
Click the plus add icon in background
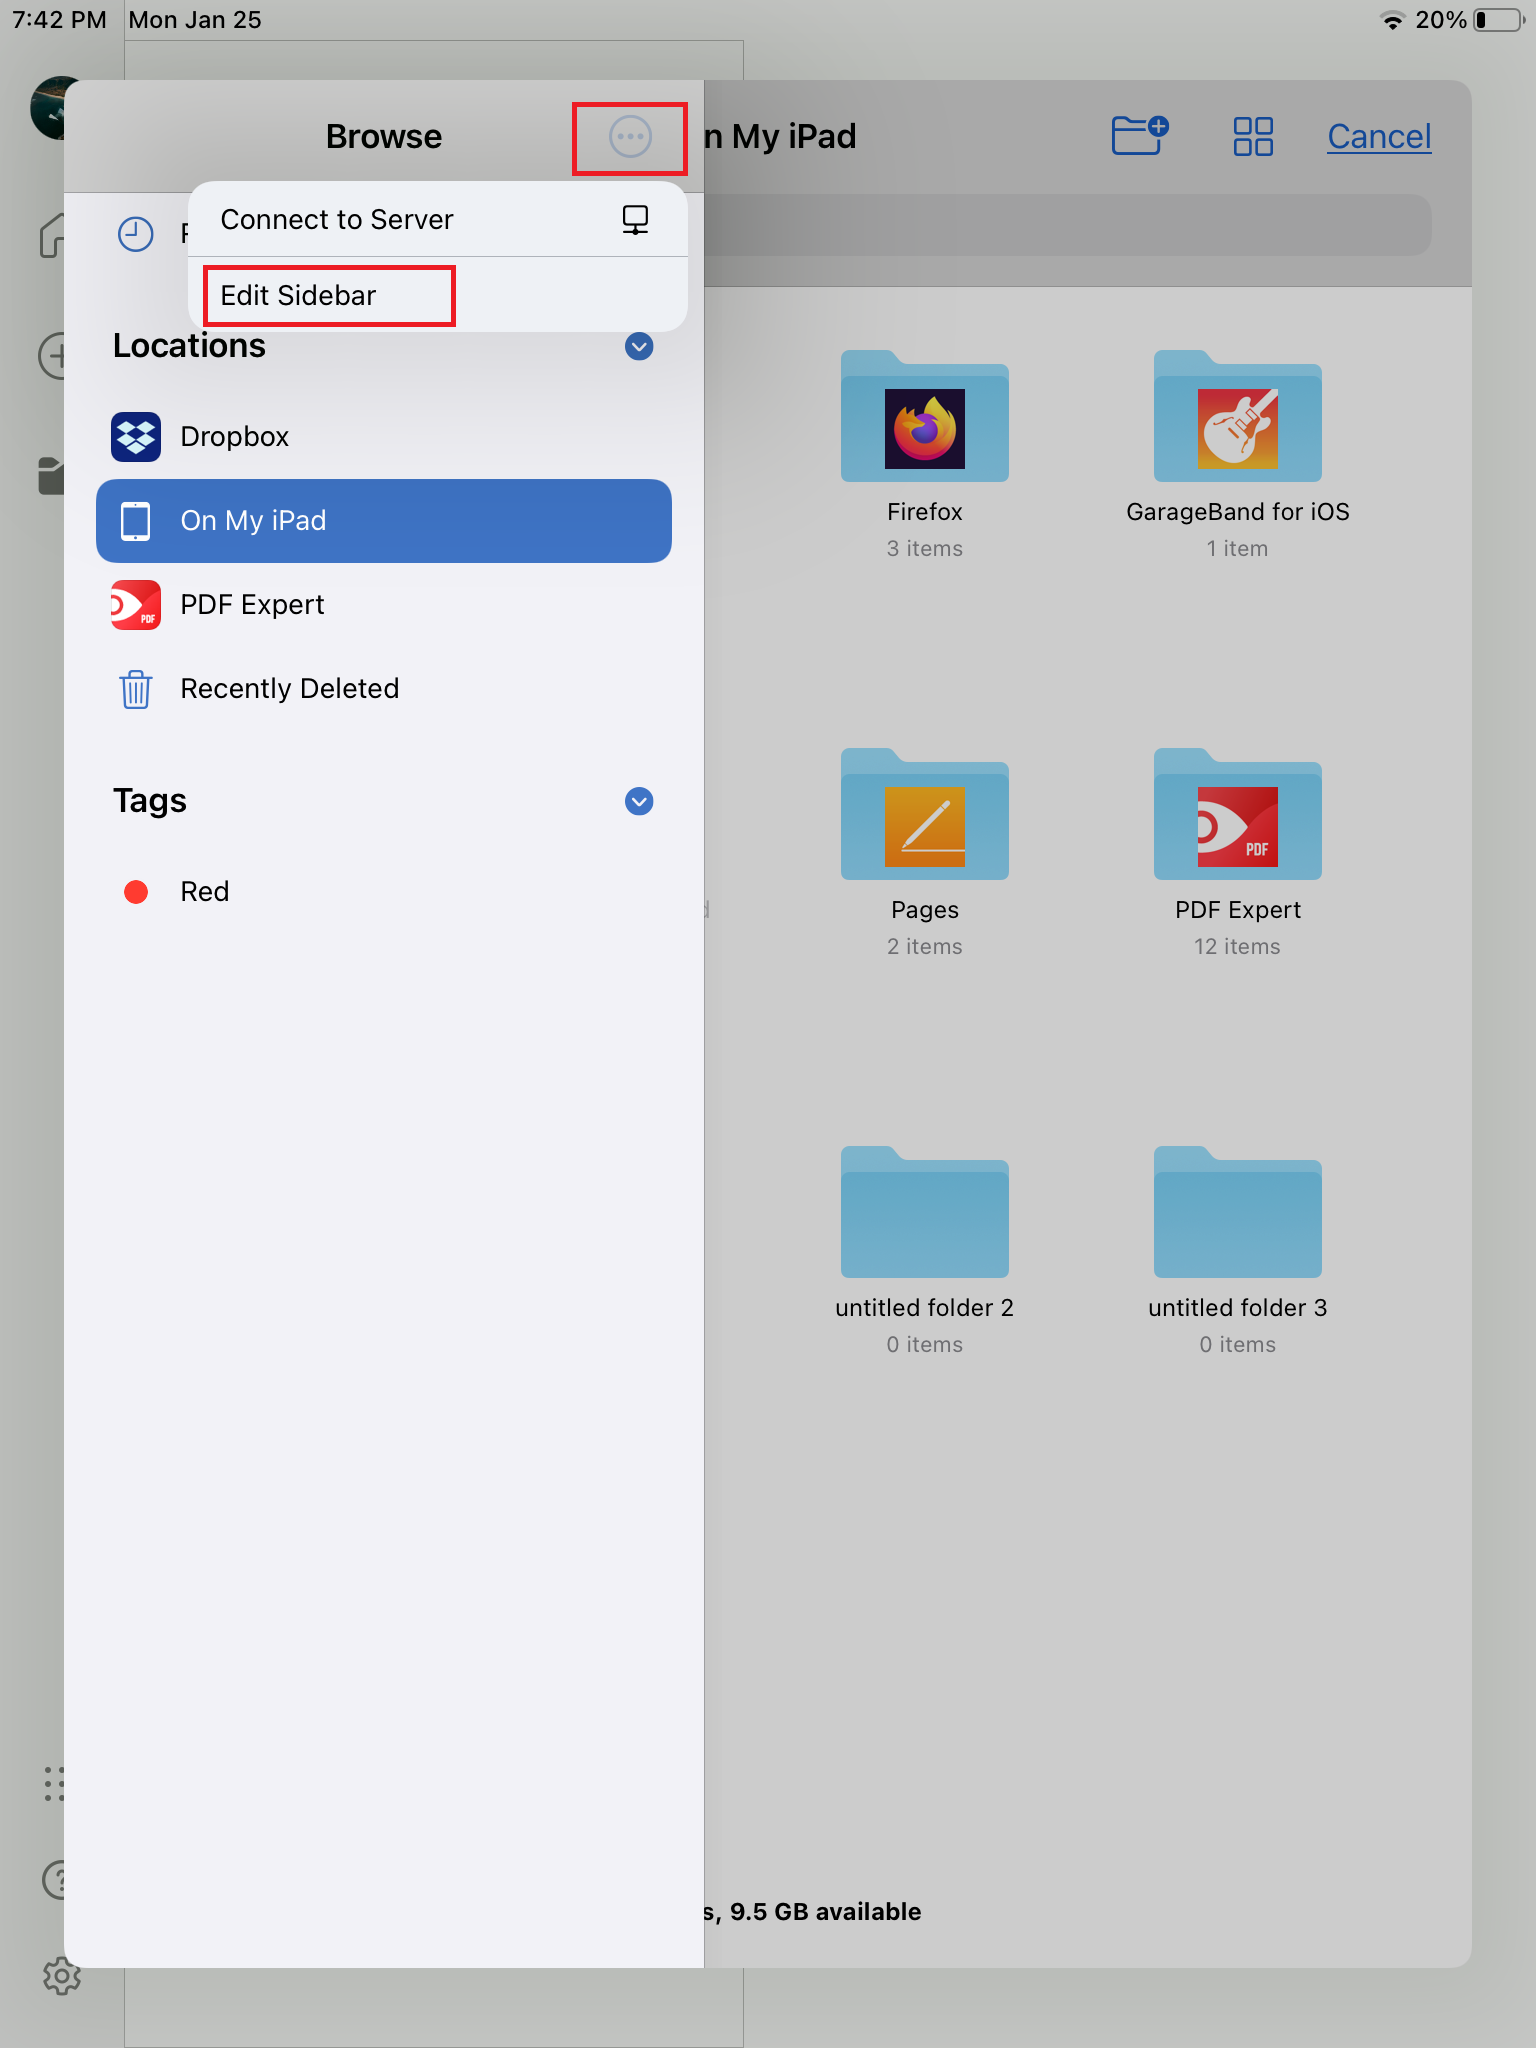coord(52,356)
